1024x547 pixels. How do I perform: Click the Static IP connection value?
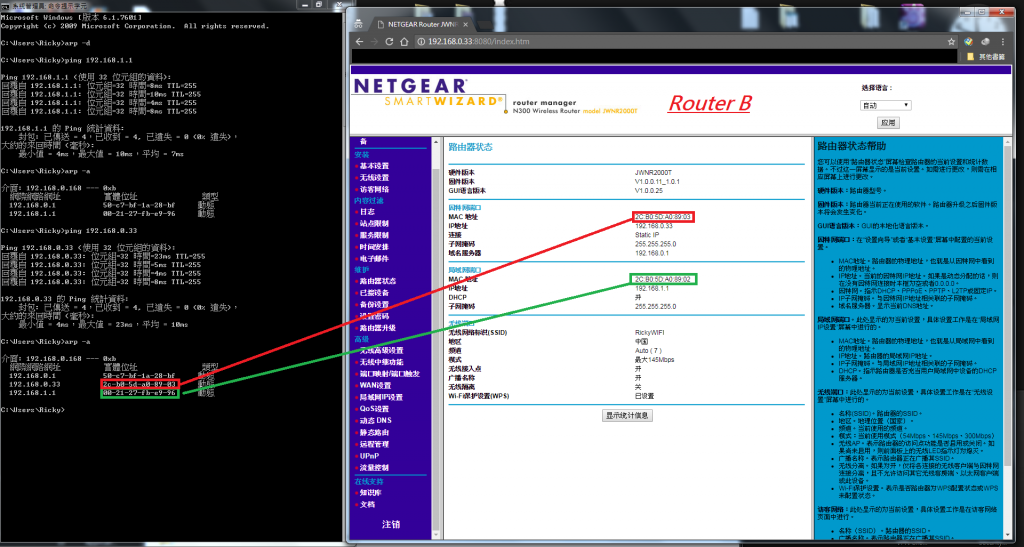647,234
